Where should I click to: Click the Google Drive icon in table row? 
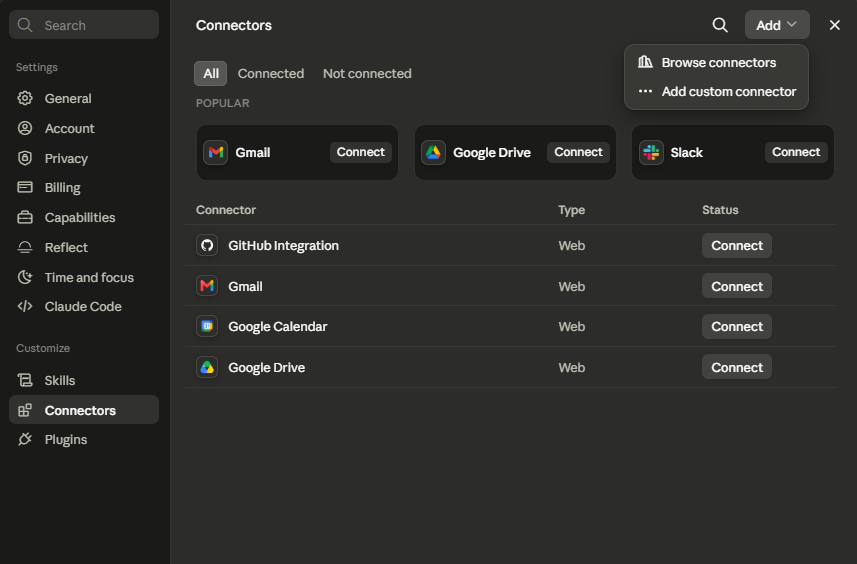pos(207,367)
